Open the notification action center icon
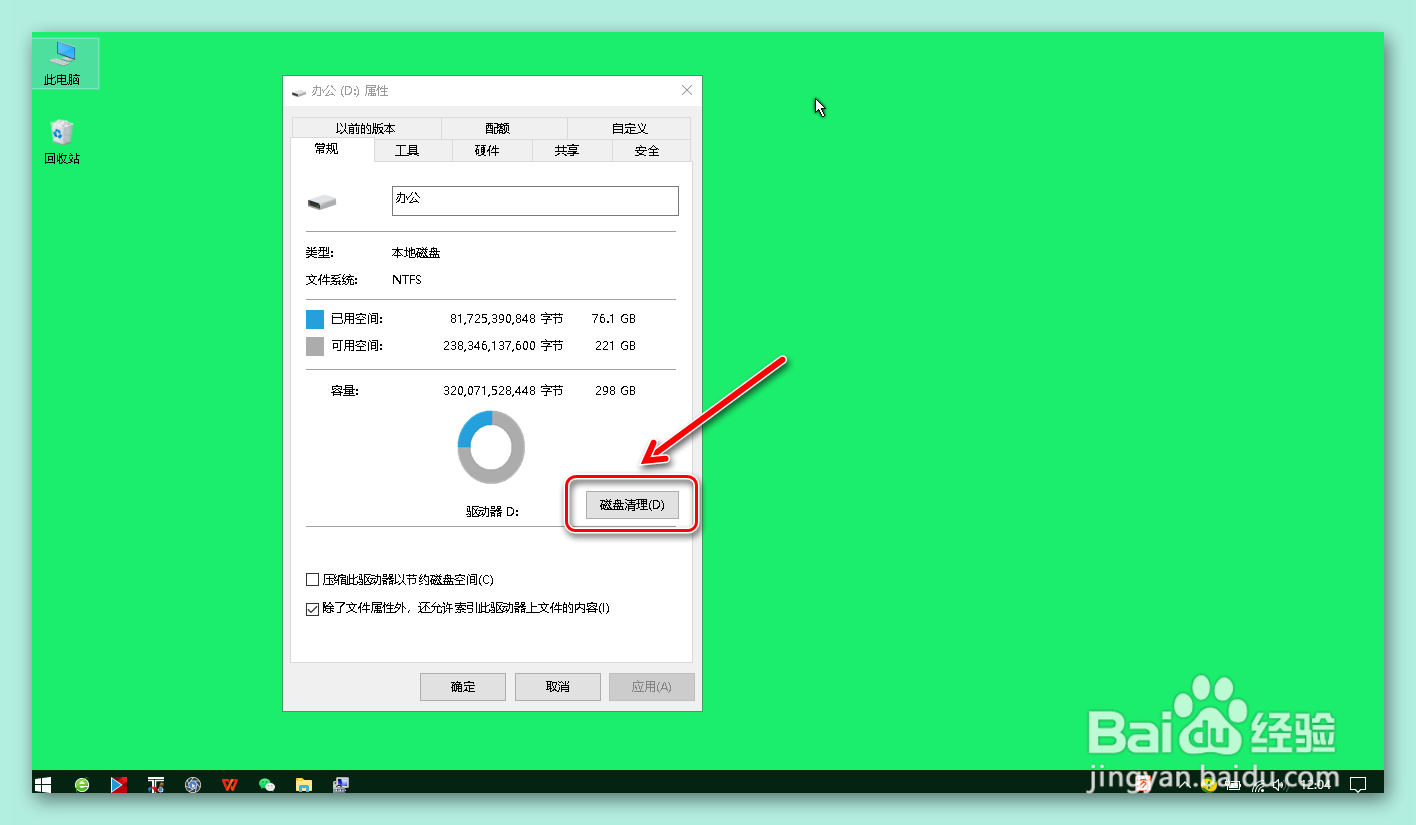The height and width of the screenshot is (825, 1416). (1357, 785)
